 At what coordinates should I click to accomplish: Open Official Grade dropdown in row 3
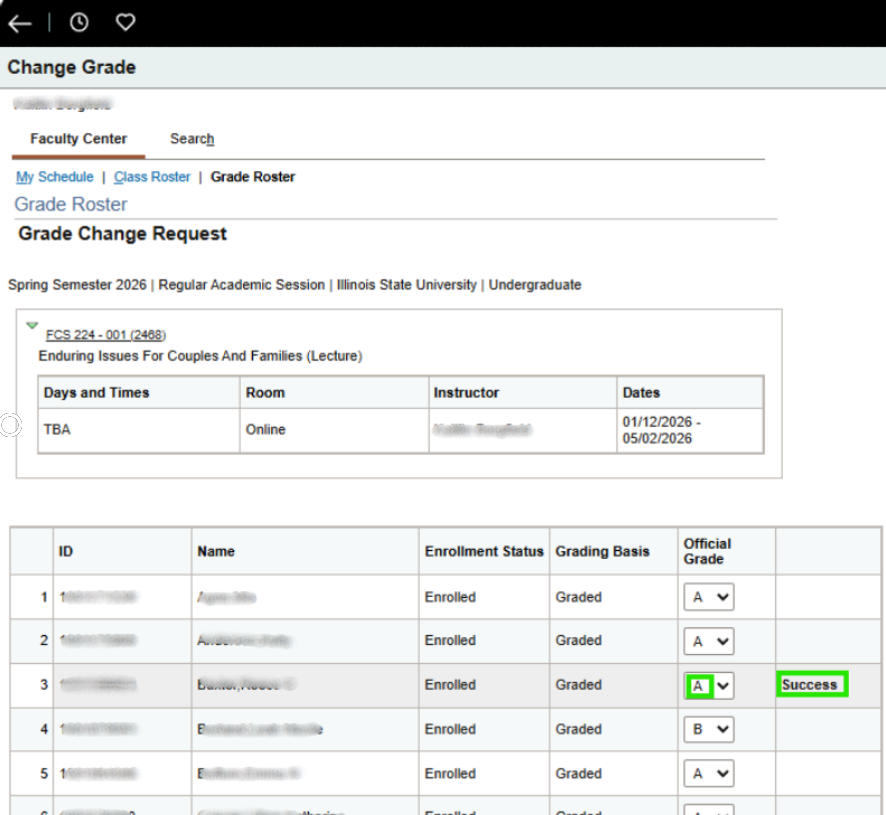pyautogui.click(x=709, y=686)
